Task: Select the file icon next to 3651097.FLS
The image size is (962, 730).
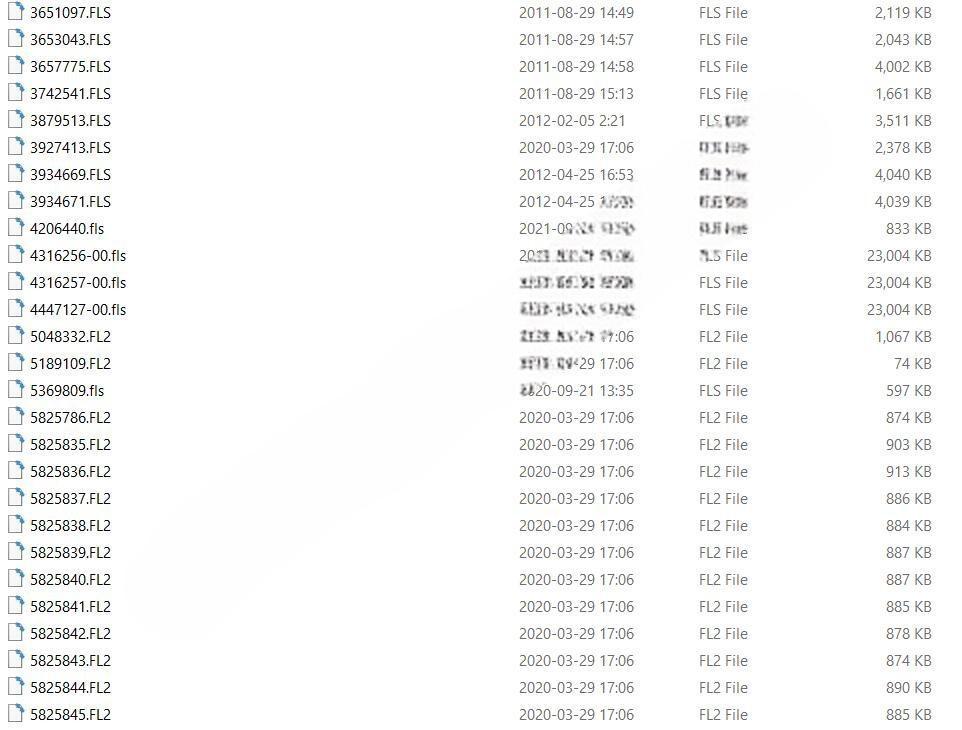Action: 15,12
